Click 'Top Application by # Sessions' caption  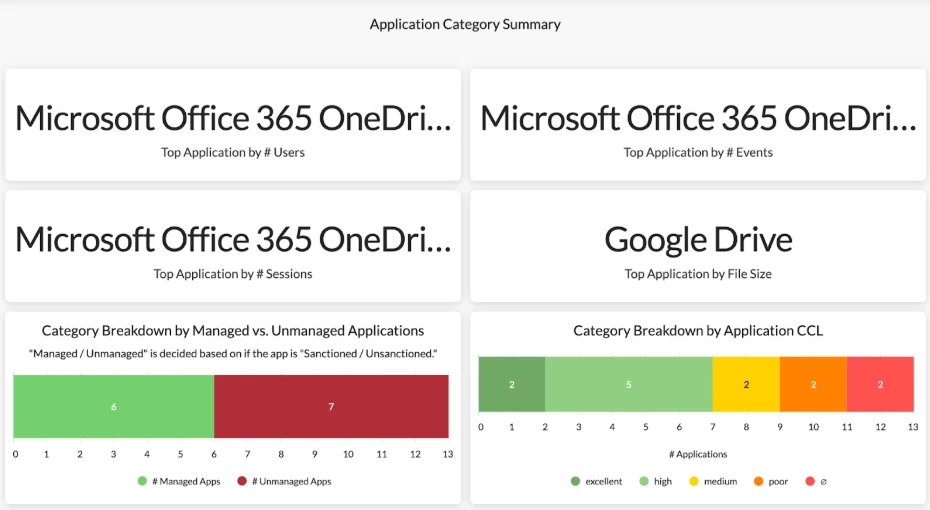pyautogui.click(x=233, y=274)
